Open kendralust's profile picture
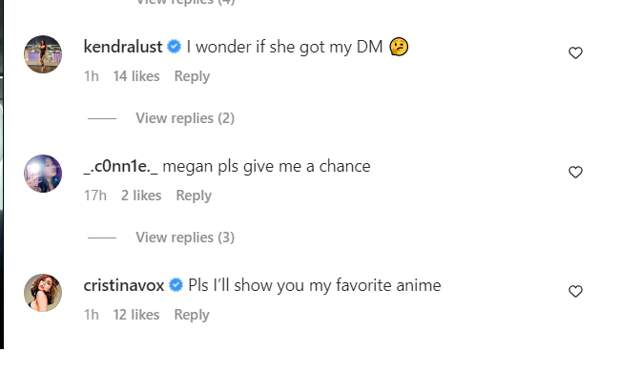 click(x=43, y=54)
